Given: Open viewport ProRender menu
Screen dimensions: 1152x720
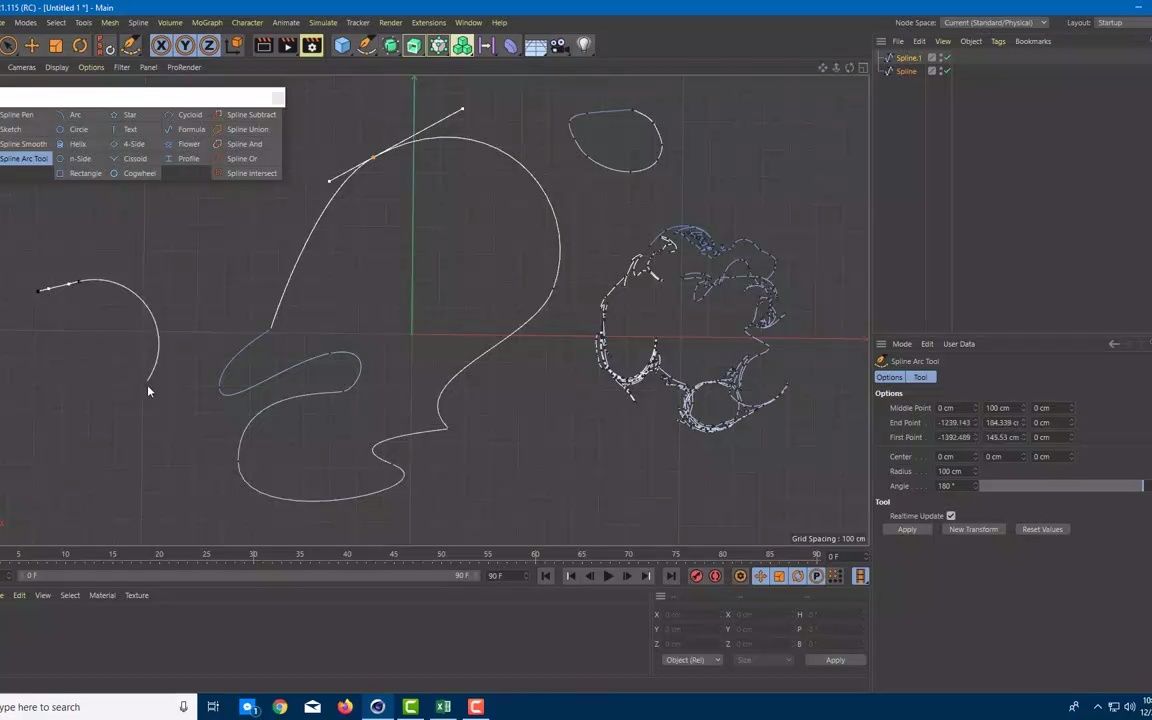Looking at the screenshot, I should click(x=184, y=68).
